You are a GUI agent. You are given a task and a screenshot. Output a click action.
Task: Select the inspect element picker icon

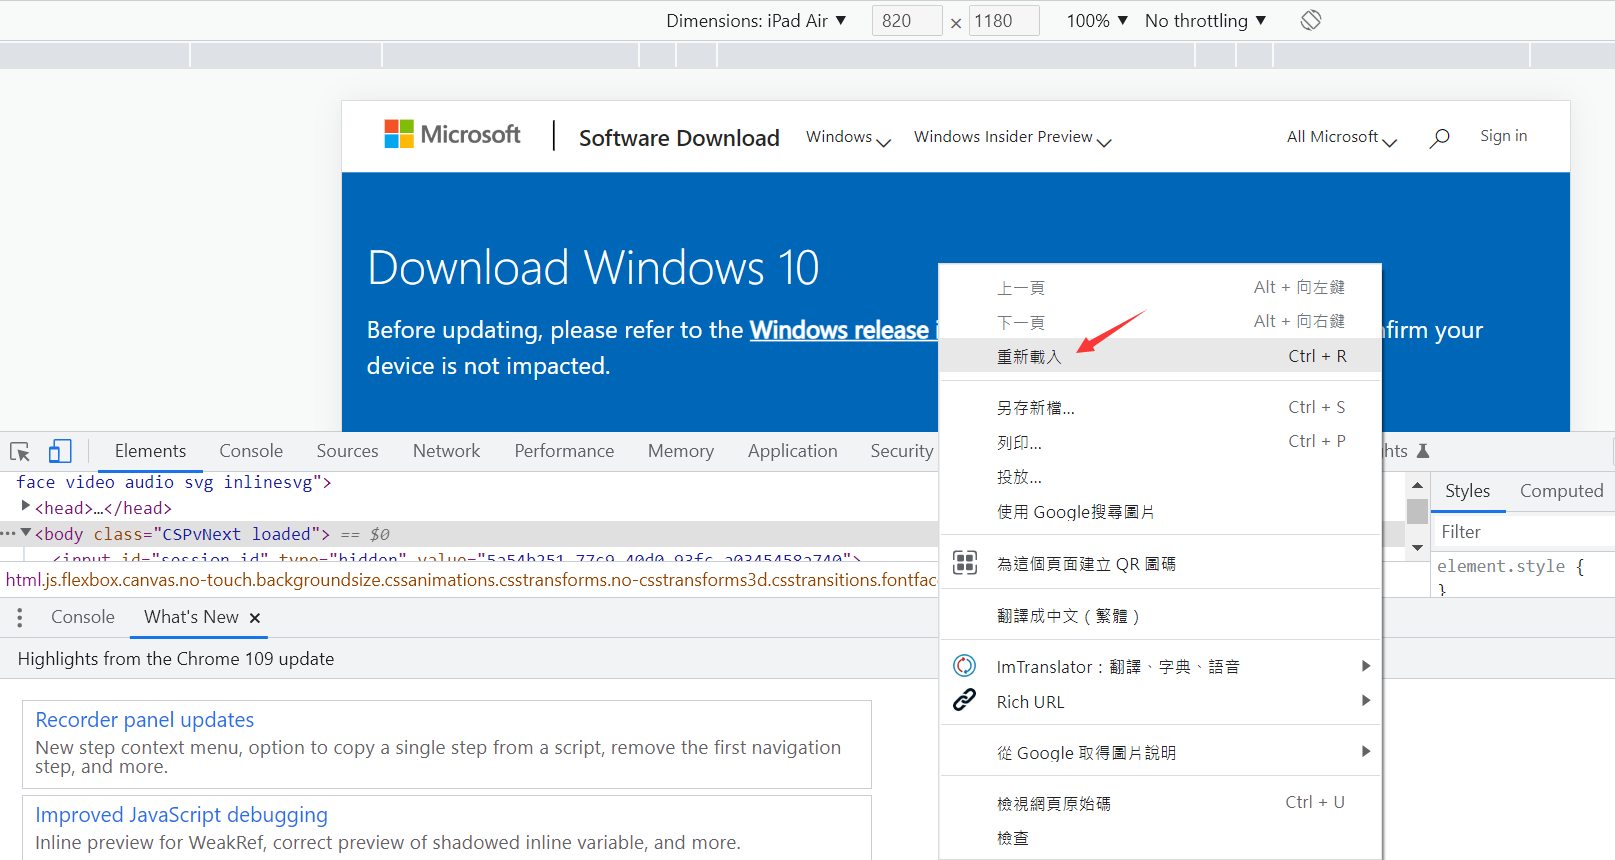[x=20, y=451]
